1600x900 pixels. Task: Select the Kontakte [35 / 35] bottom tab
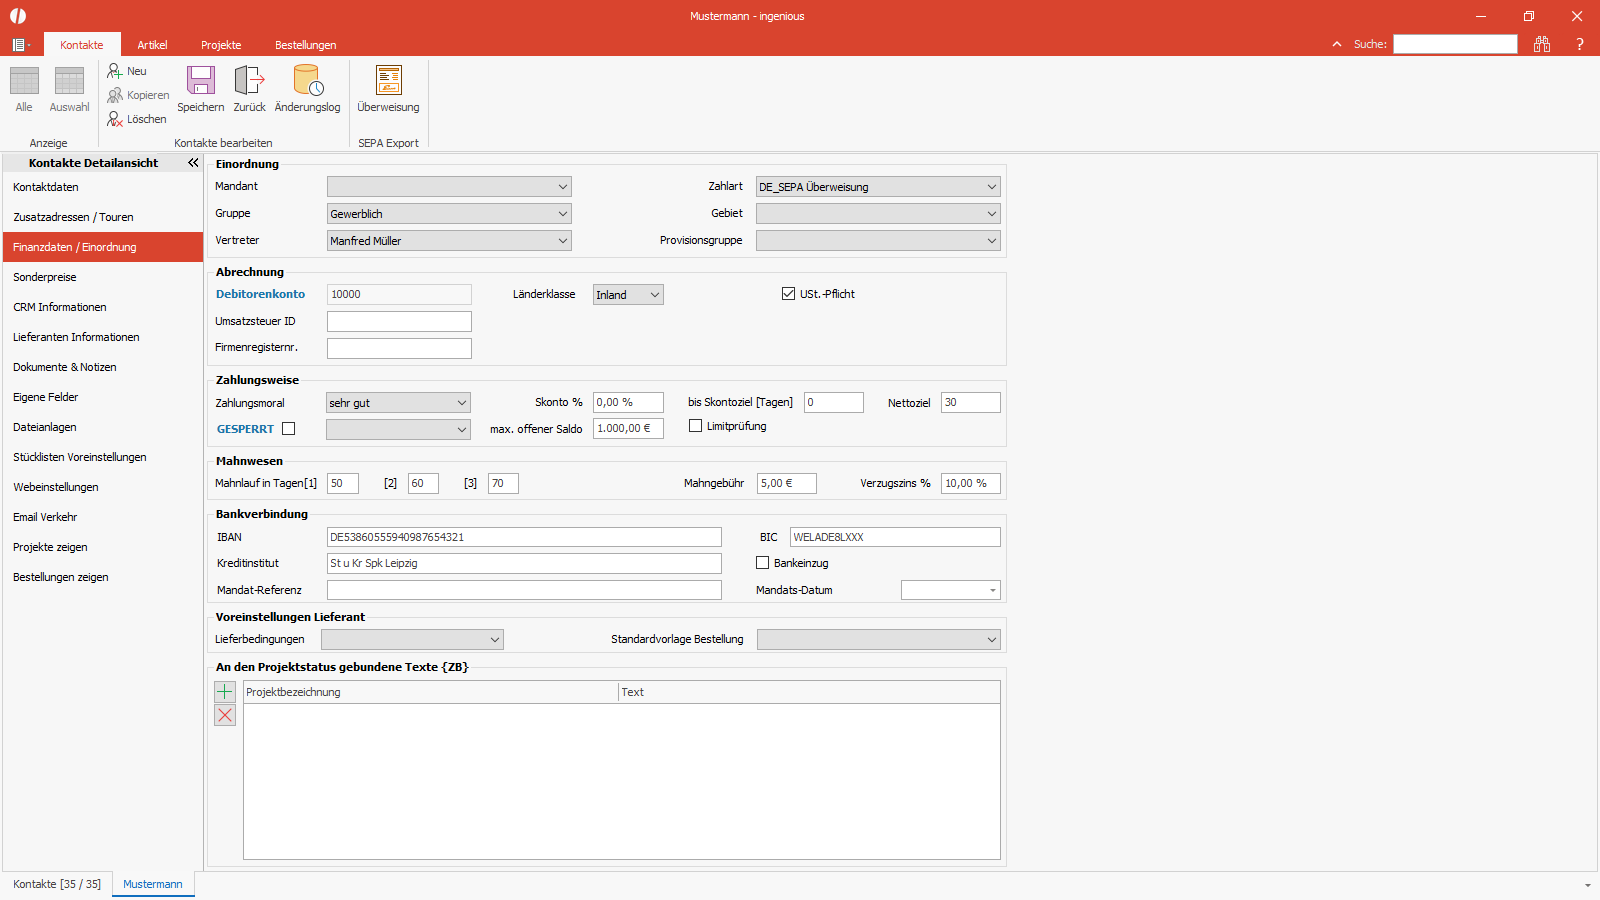click(x=57, y=884)
